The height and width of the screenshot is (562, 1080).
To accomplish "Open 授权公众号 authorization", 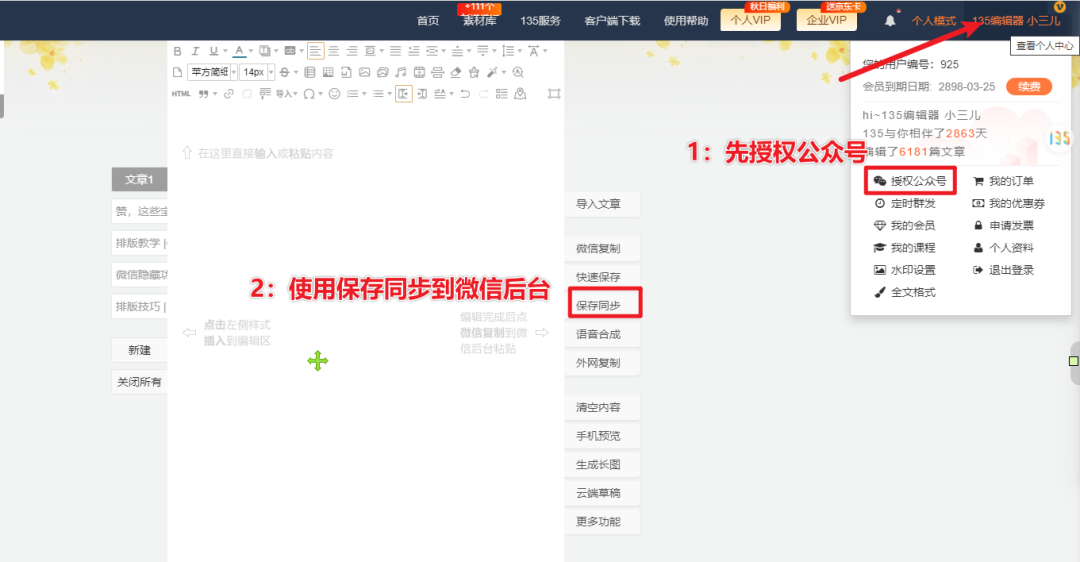I will pyautogui.click(x=910, y=181).
